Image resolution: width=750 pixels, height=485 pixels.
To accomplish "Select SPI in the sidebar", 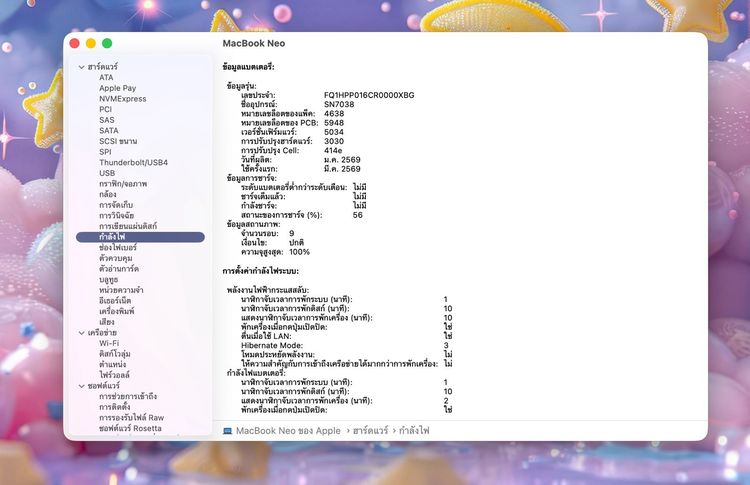I will (x=105, y=152).
